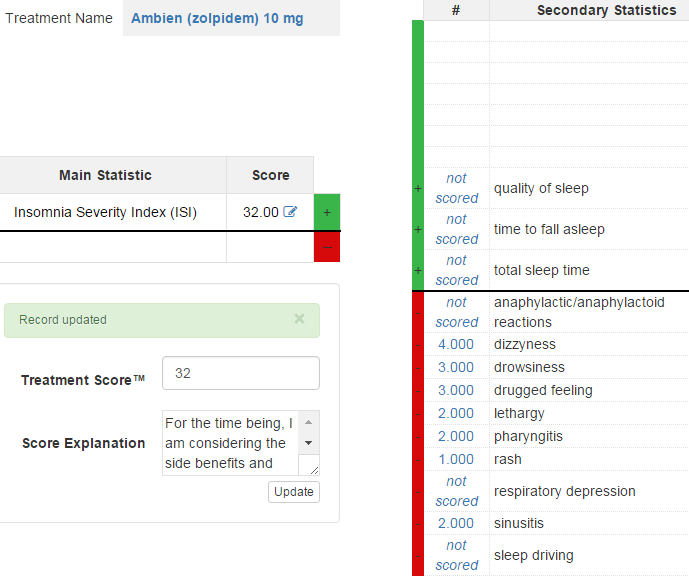The width and height of the screenshot is (689, 581).
Task: Click the green plus button beside Insomnia Severity Index
Action: [327, 212]
